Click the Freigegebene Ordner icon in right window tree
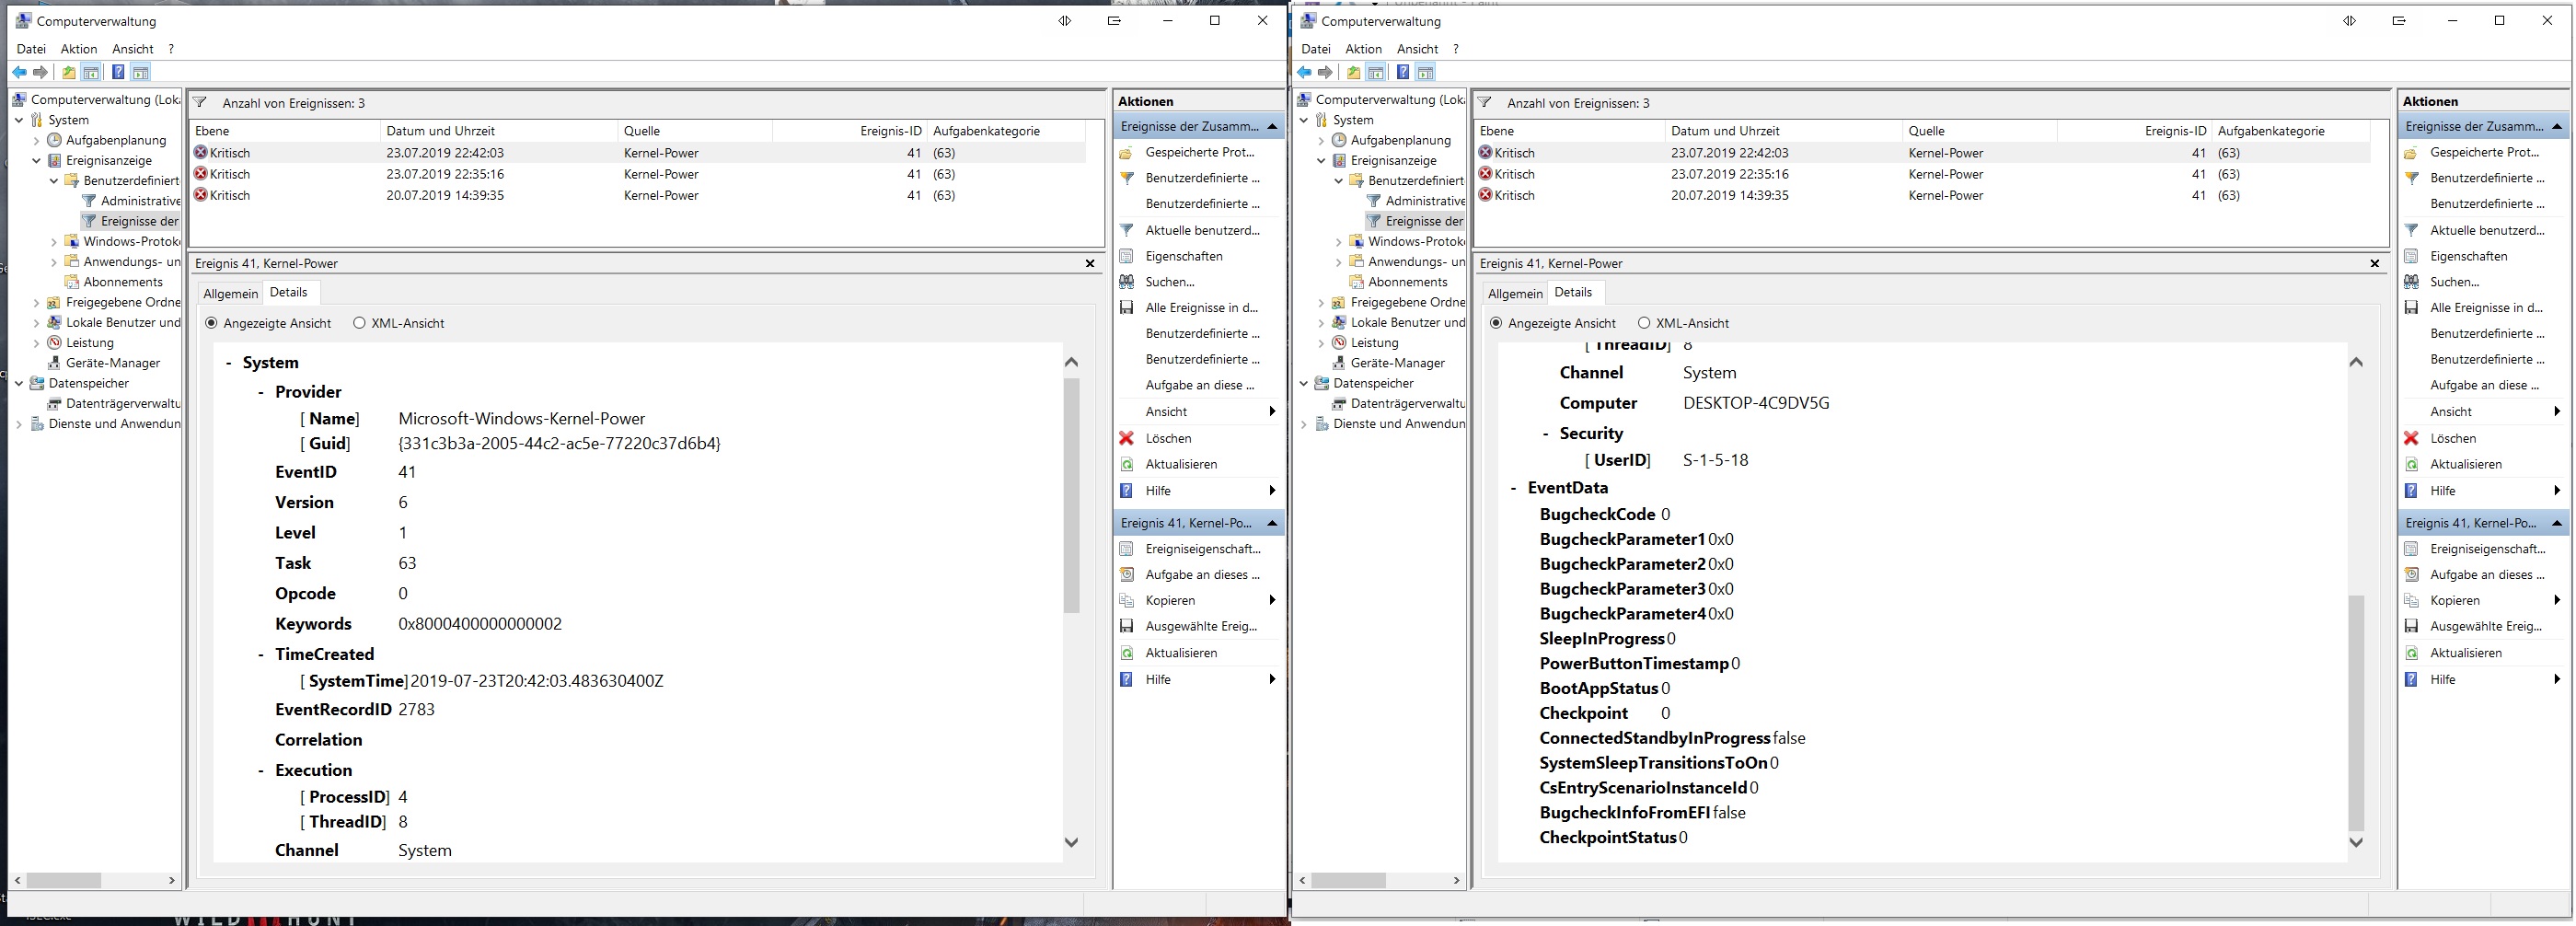The height and width of the screenshot is (926, 2576). click(1340, 302)
